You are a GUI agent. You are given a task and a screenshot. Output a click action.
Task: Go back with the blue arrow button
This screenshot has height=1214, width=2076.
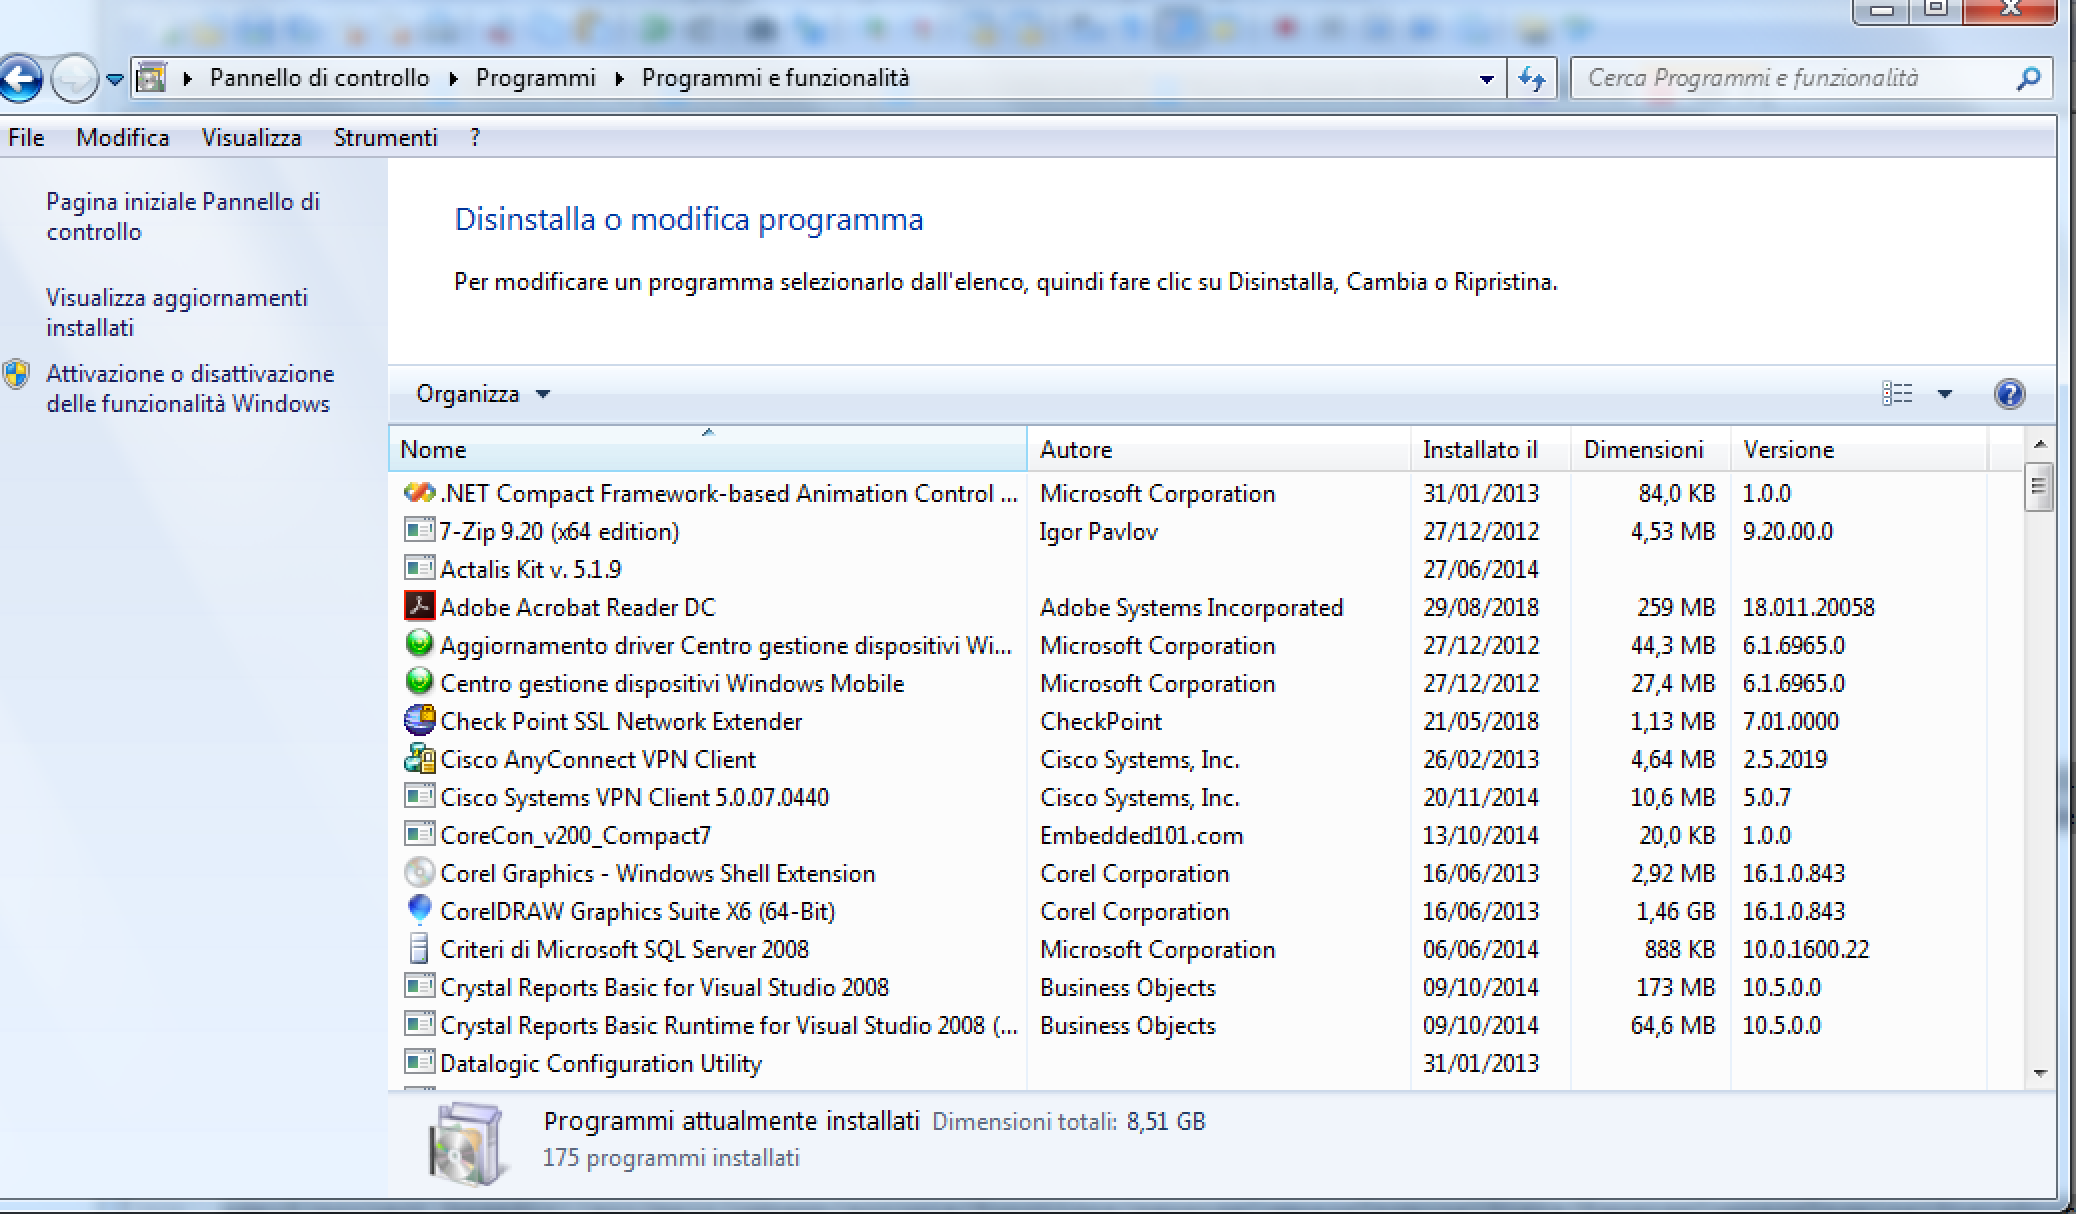pos(20,79)
